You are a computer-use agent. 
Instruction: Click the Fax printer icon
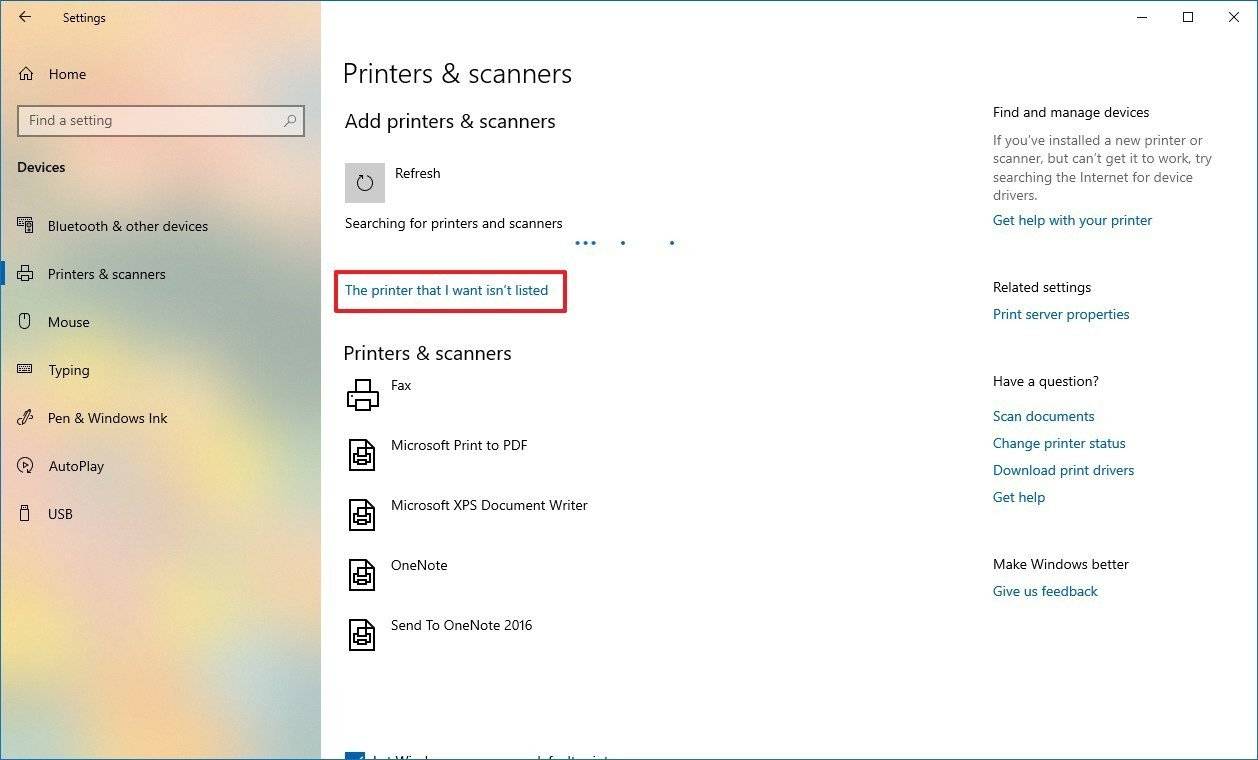[362, 394]
